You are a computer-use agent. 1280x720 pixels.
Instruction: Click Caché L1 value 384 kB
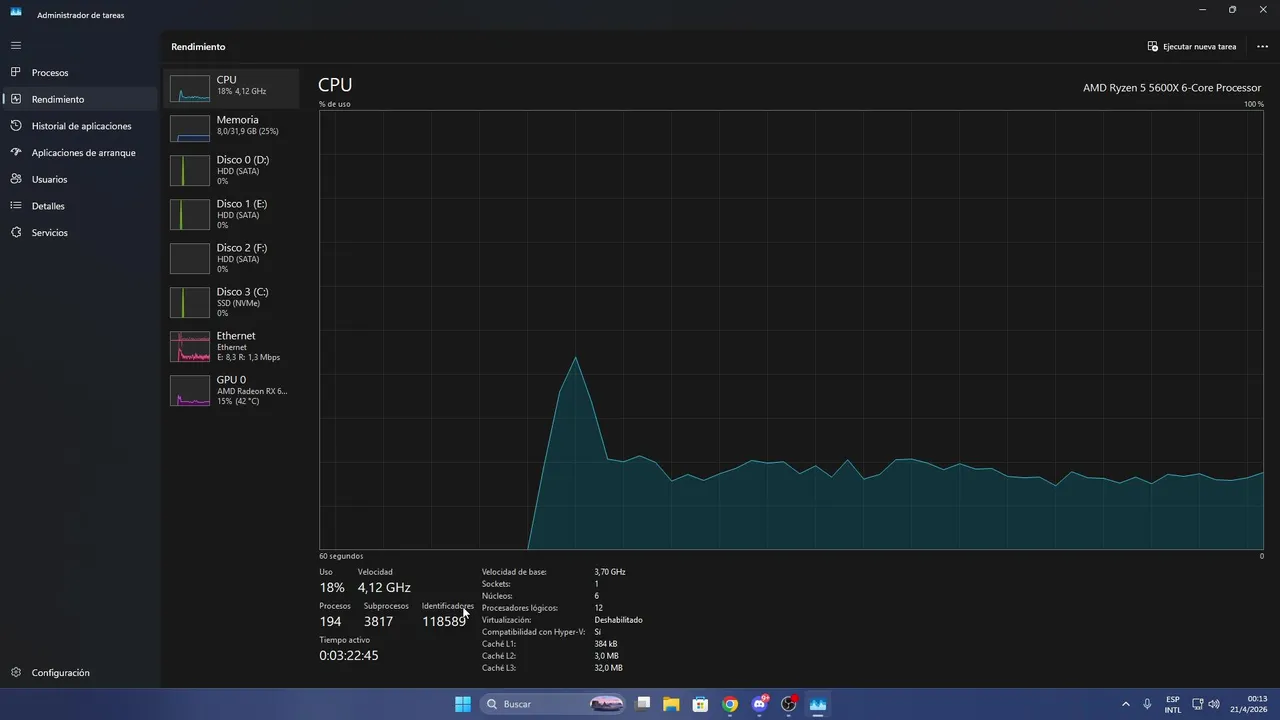pos(606,644)
